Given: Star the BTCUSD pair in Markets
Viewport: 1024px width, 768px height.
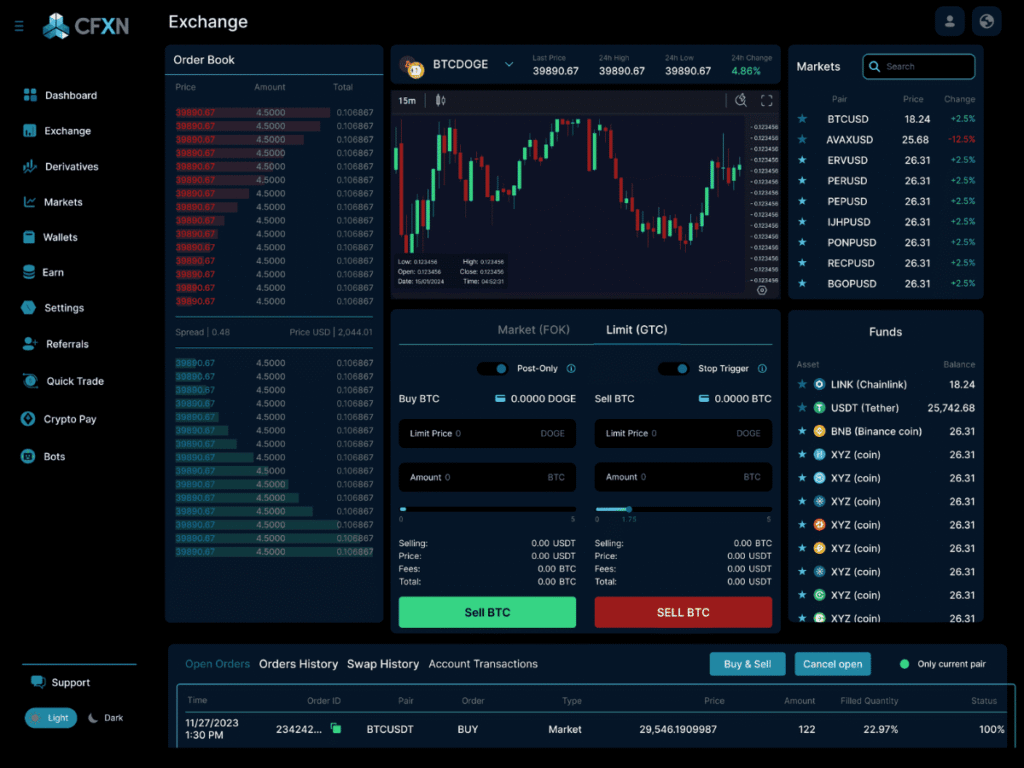Looking at the screenshot, I should click(800, 119).
